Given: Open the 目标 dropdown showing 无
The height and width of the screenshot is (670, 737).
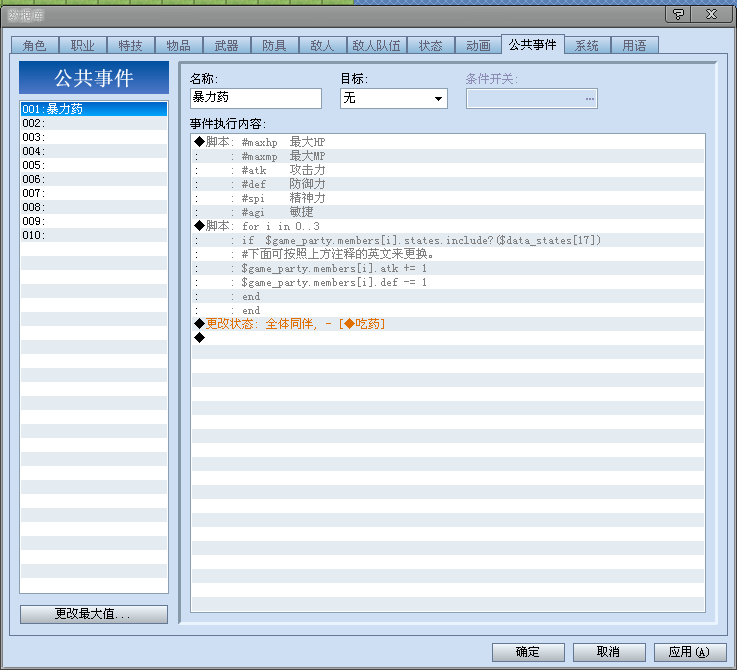Looking at the screenshot, I should point(394,98).
